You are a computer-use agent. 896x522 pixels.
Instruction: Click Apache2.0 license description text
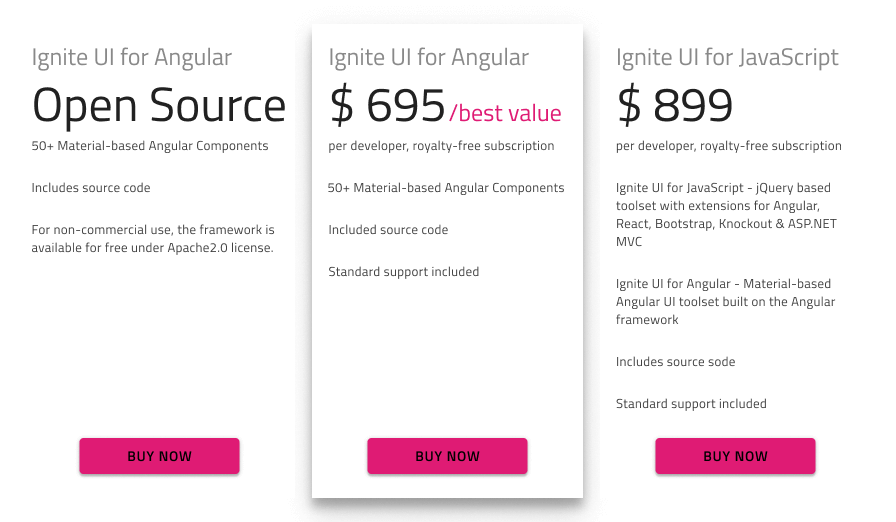pyautogui.click(x=153, y=239)
